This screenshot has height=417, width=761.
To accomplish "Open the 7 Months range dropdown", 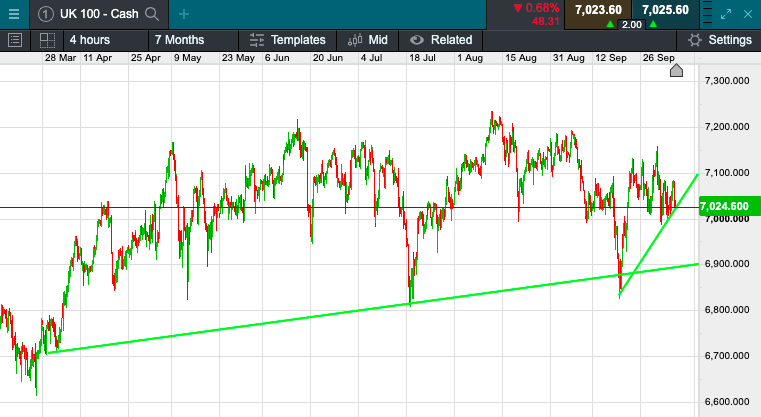I will click(179, 40).
